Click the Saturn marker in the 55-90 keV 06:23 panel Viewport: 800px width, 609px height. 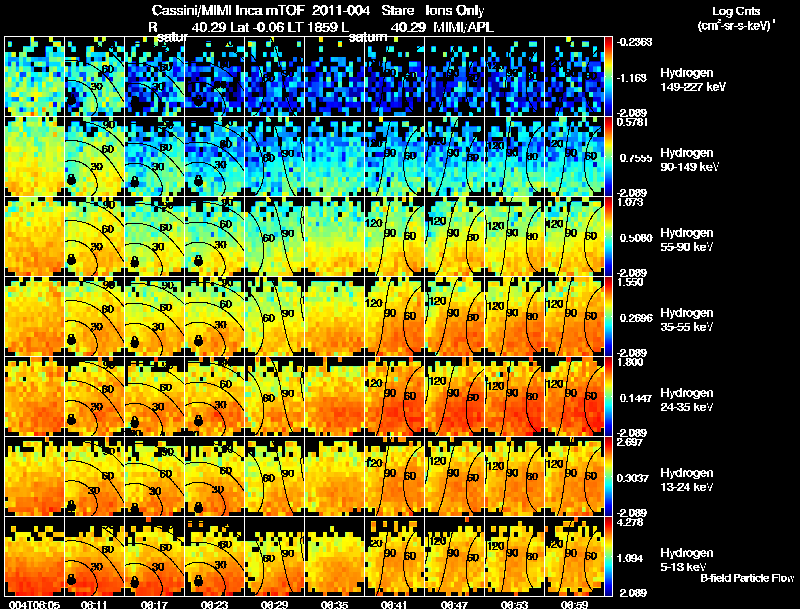coord(198,261)
